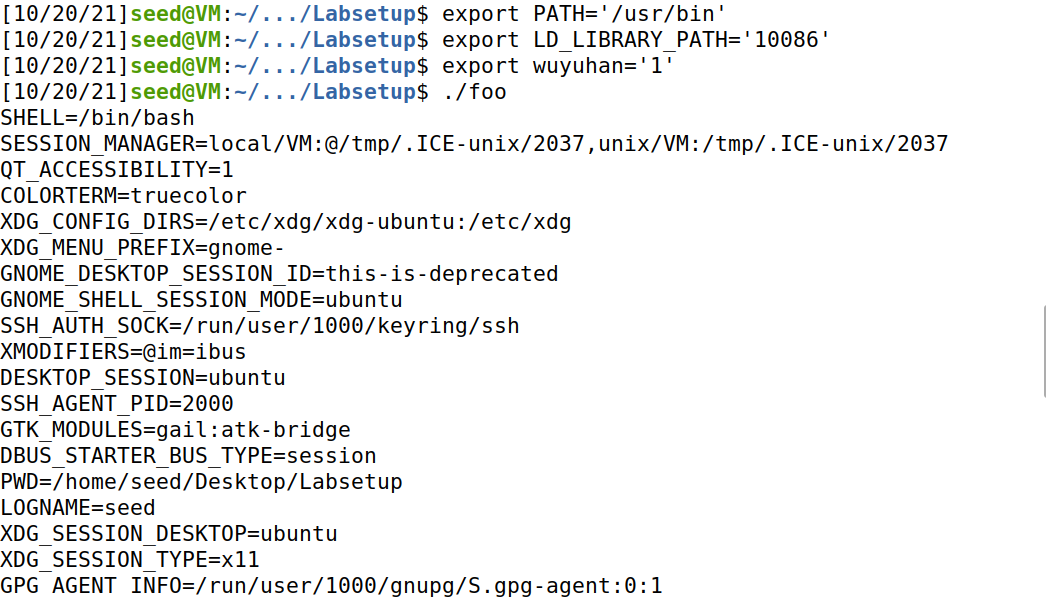Click the XDG_CONFIG_DIRS output line
Image resolution: width=1046 pixels, height=597 pixels.
[286, 222]
